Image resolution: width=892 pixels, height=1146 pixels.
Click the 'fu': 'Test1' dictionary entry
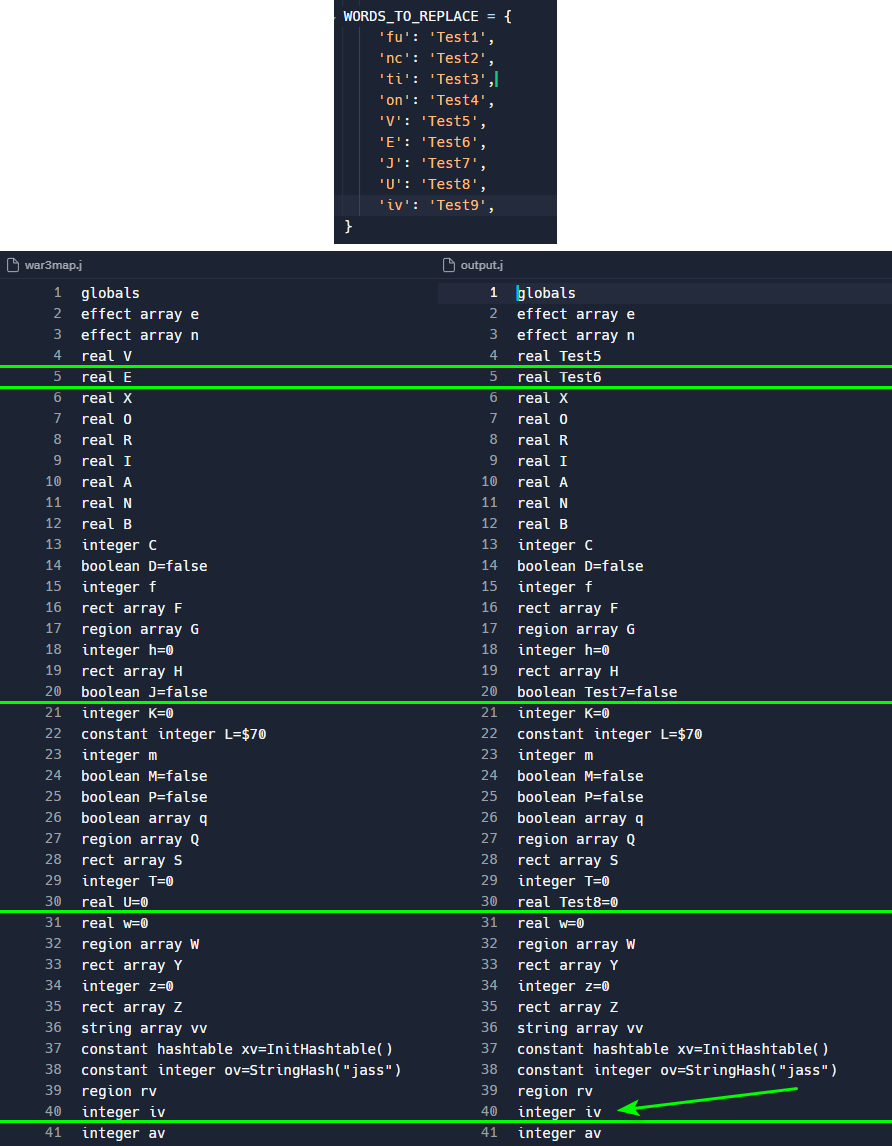436,37
